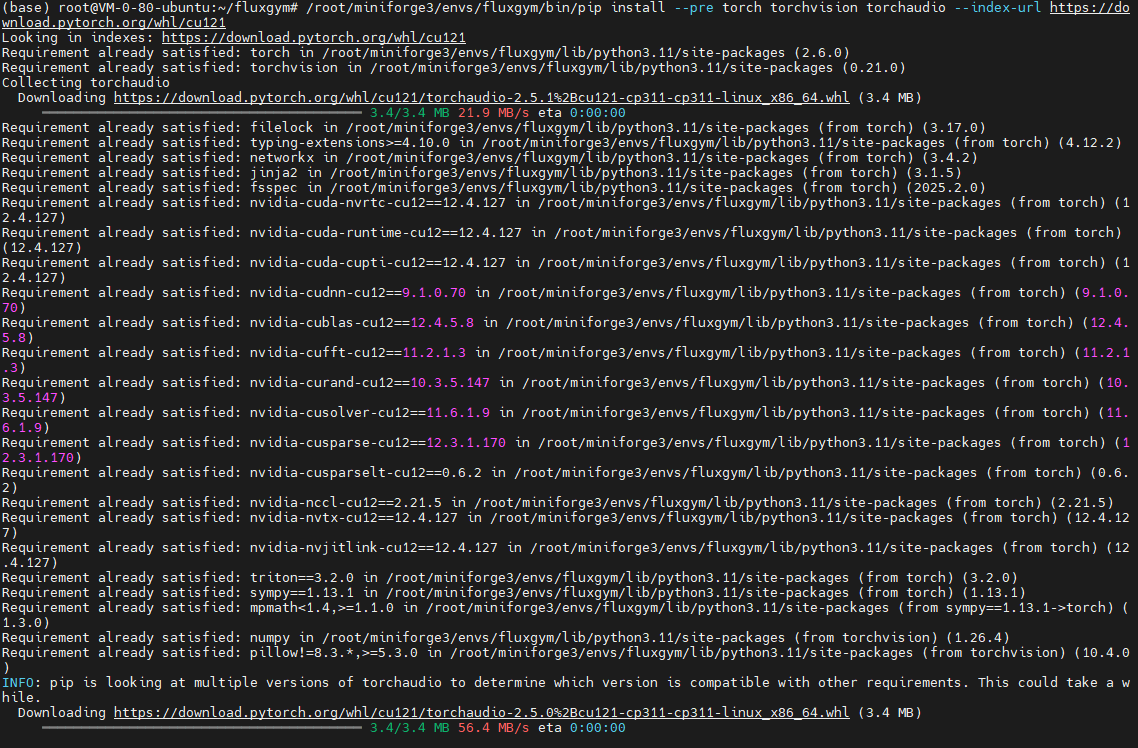Screen dimensions: 1138x748
Task: Click the 'pillow!=8.3.*,>=5.3.0' requirement
Action: point(334,652)
